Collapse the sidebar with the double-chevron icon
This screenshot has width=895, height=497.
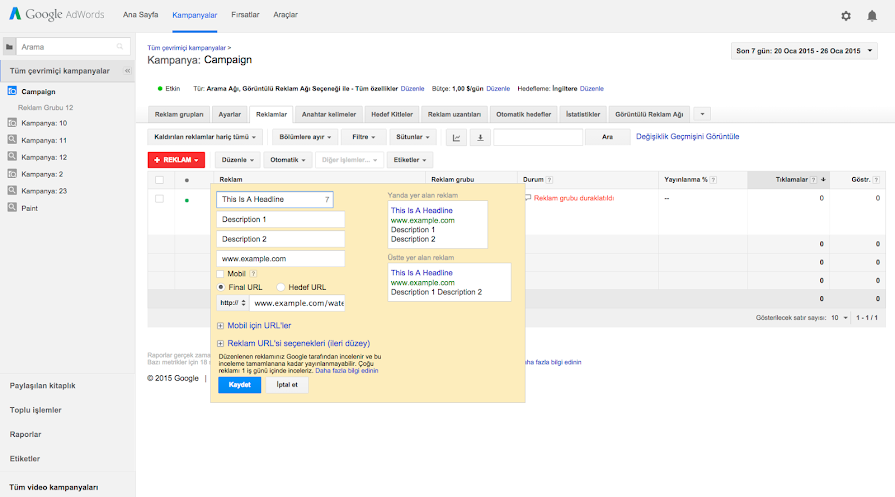(127, 71)
